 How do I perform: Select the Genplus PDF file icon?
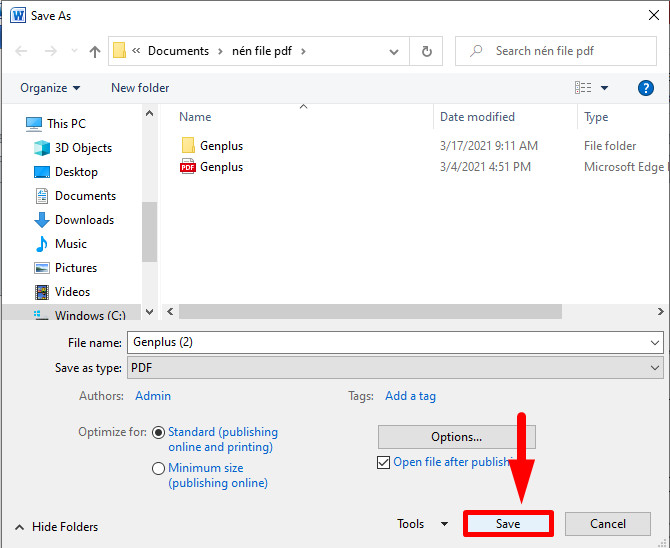[x=188, y=167]
